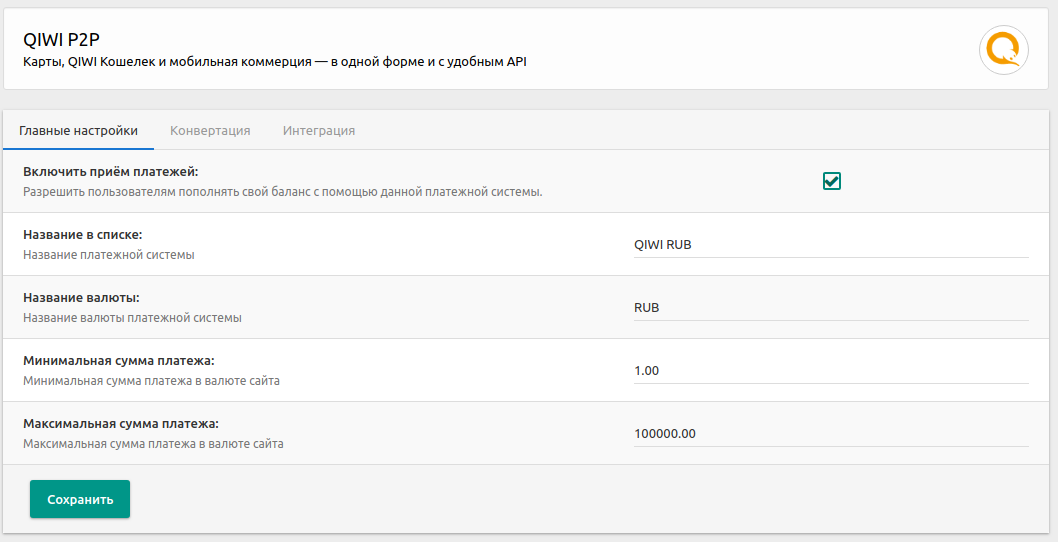Click the description starting with Разрешить пользователям
The image size is (1058, 542).
pyautogui.click(x=282, y=192)
